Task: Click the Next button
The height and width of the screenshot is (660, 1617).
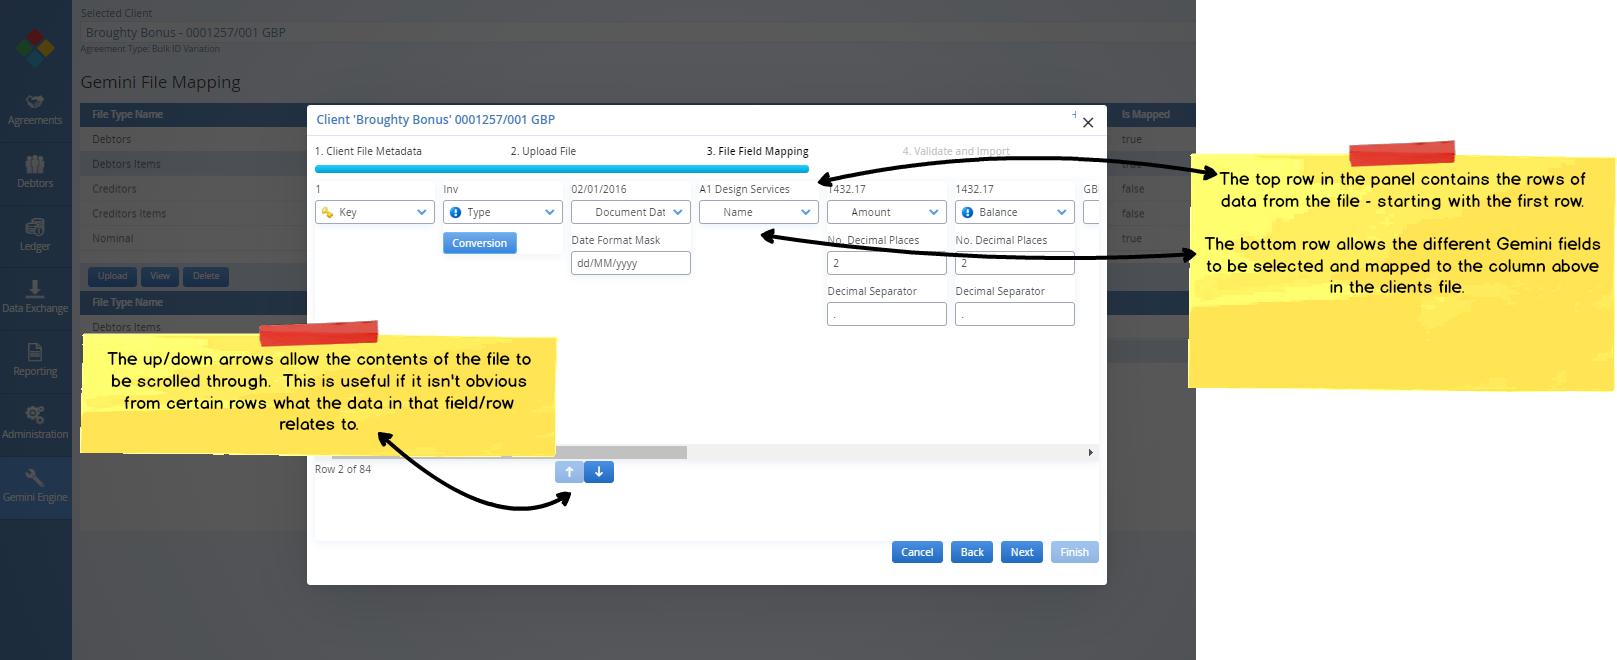Action: (1022, 552)
